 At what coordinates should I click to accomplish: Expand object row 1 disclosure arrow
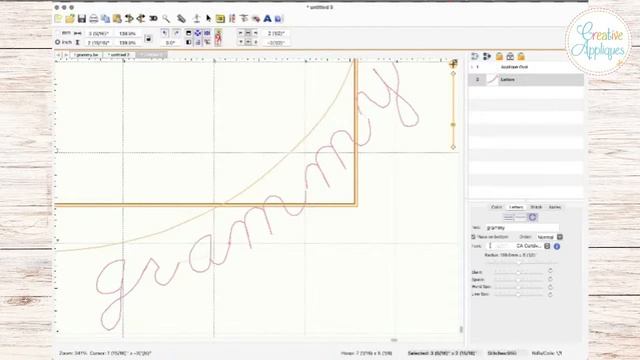click(x=472, y=67)
